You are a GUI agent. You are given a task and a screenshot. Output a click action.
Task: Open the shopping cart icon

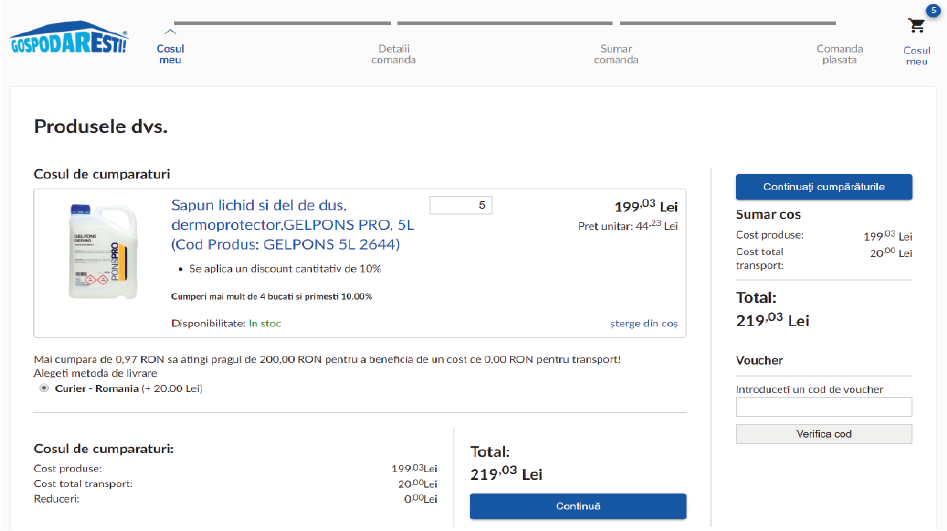click(x=916, y=26)
